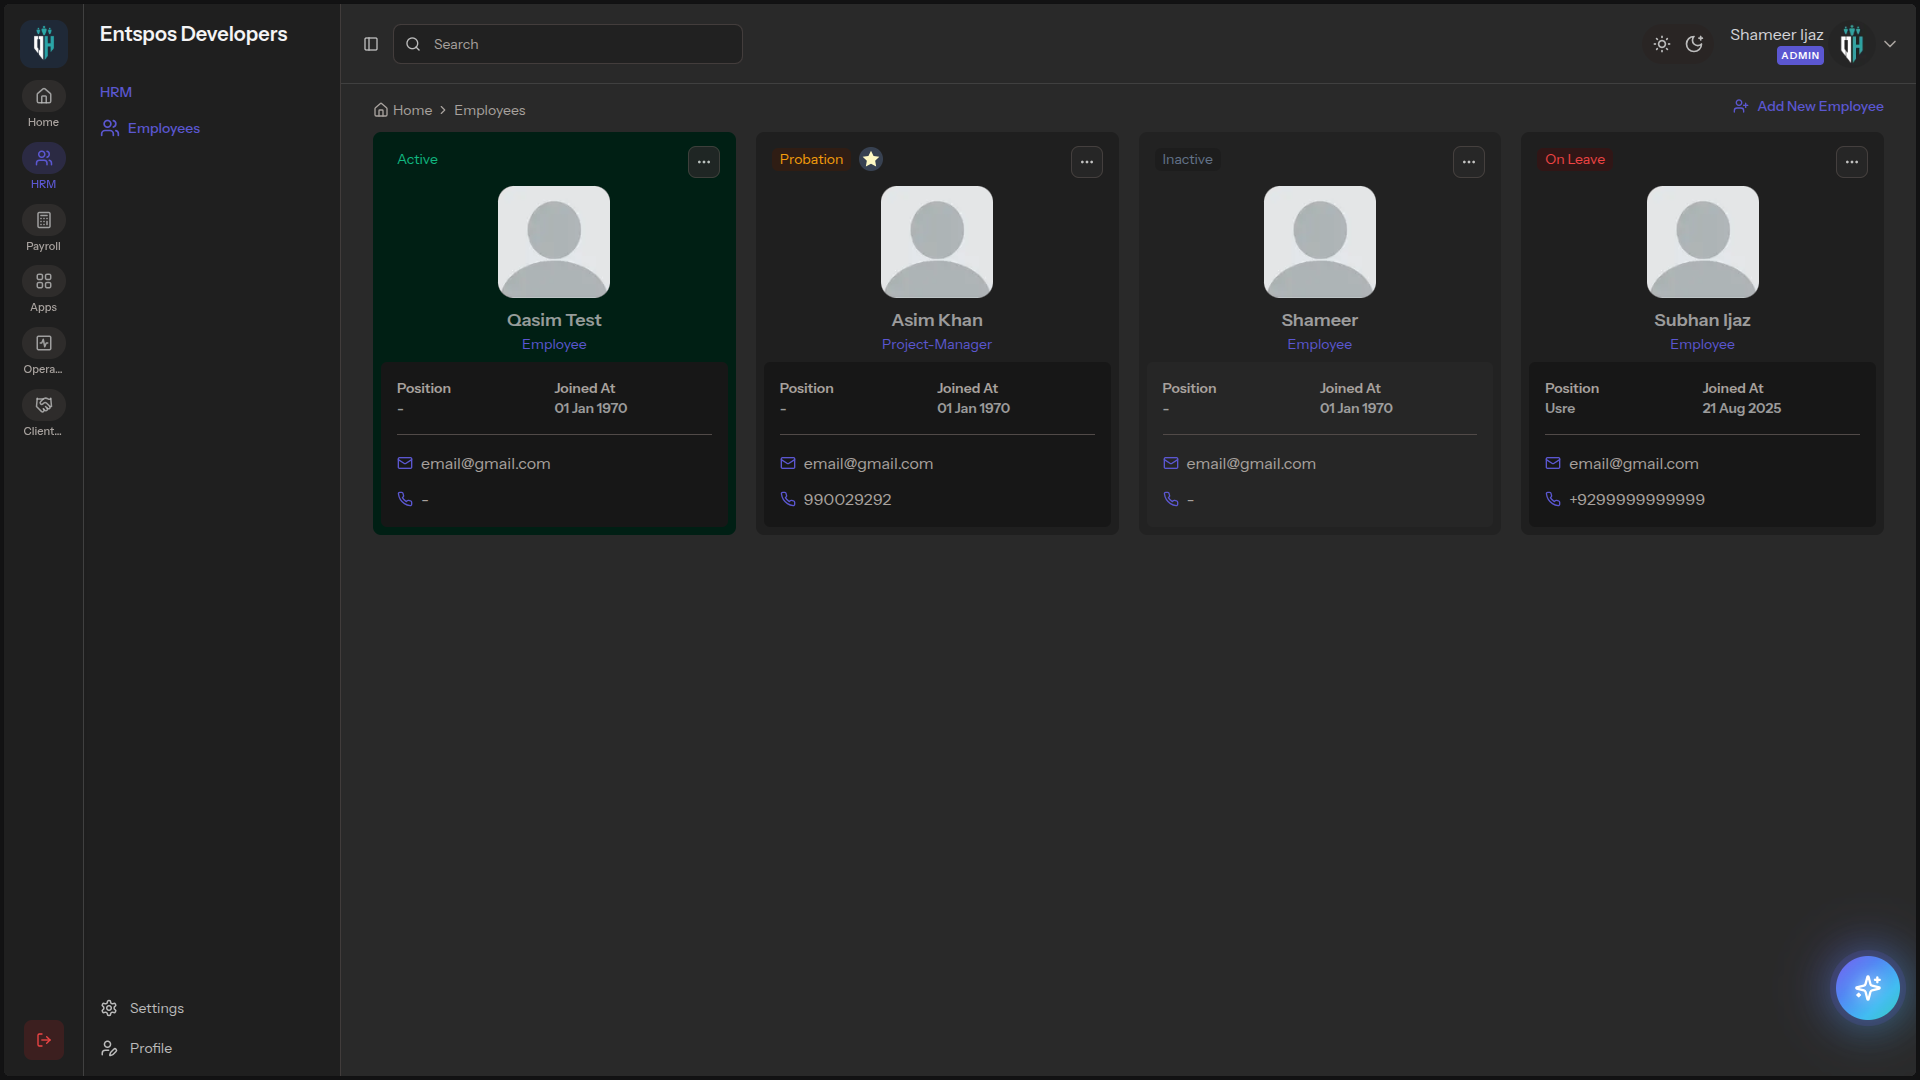Click the search magnifier icon
The image size is (1920, 1080).
(413, 44)
